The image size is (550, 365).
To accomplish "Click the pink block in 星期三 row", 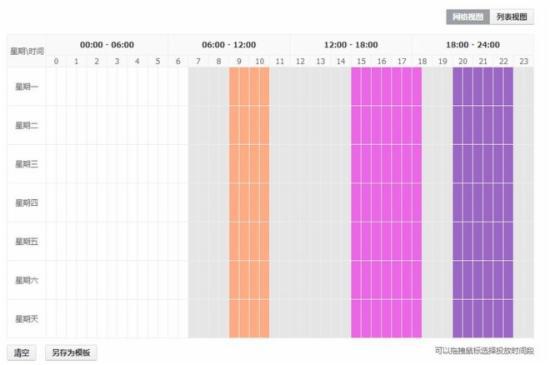I will (x=386, y=164).
